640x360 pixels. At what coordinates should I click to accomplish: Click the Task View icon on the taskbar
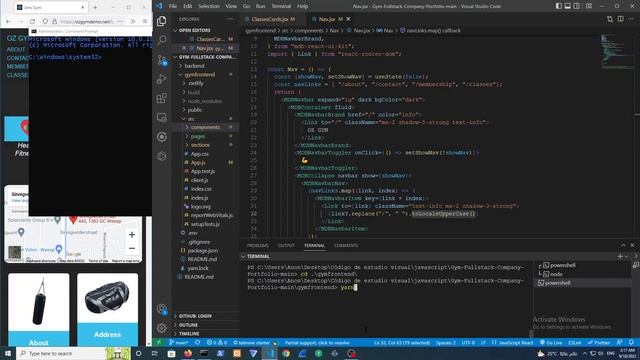(155, 353)
